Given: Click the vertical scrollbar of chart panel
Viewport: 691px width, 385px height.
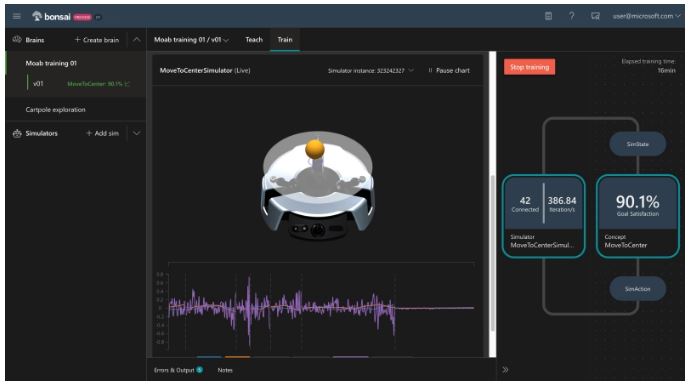Looking at the screenshot, I should (492, 253).
